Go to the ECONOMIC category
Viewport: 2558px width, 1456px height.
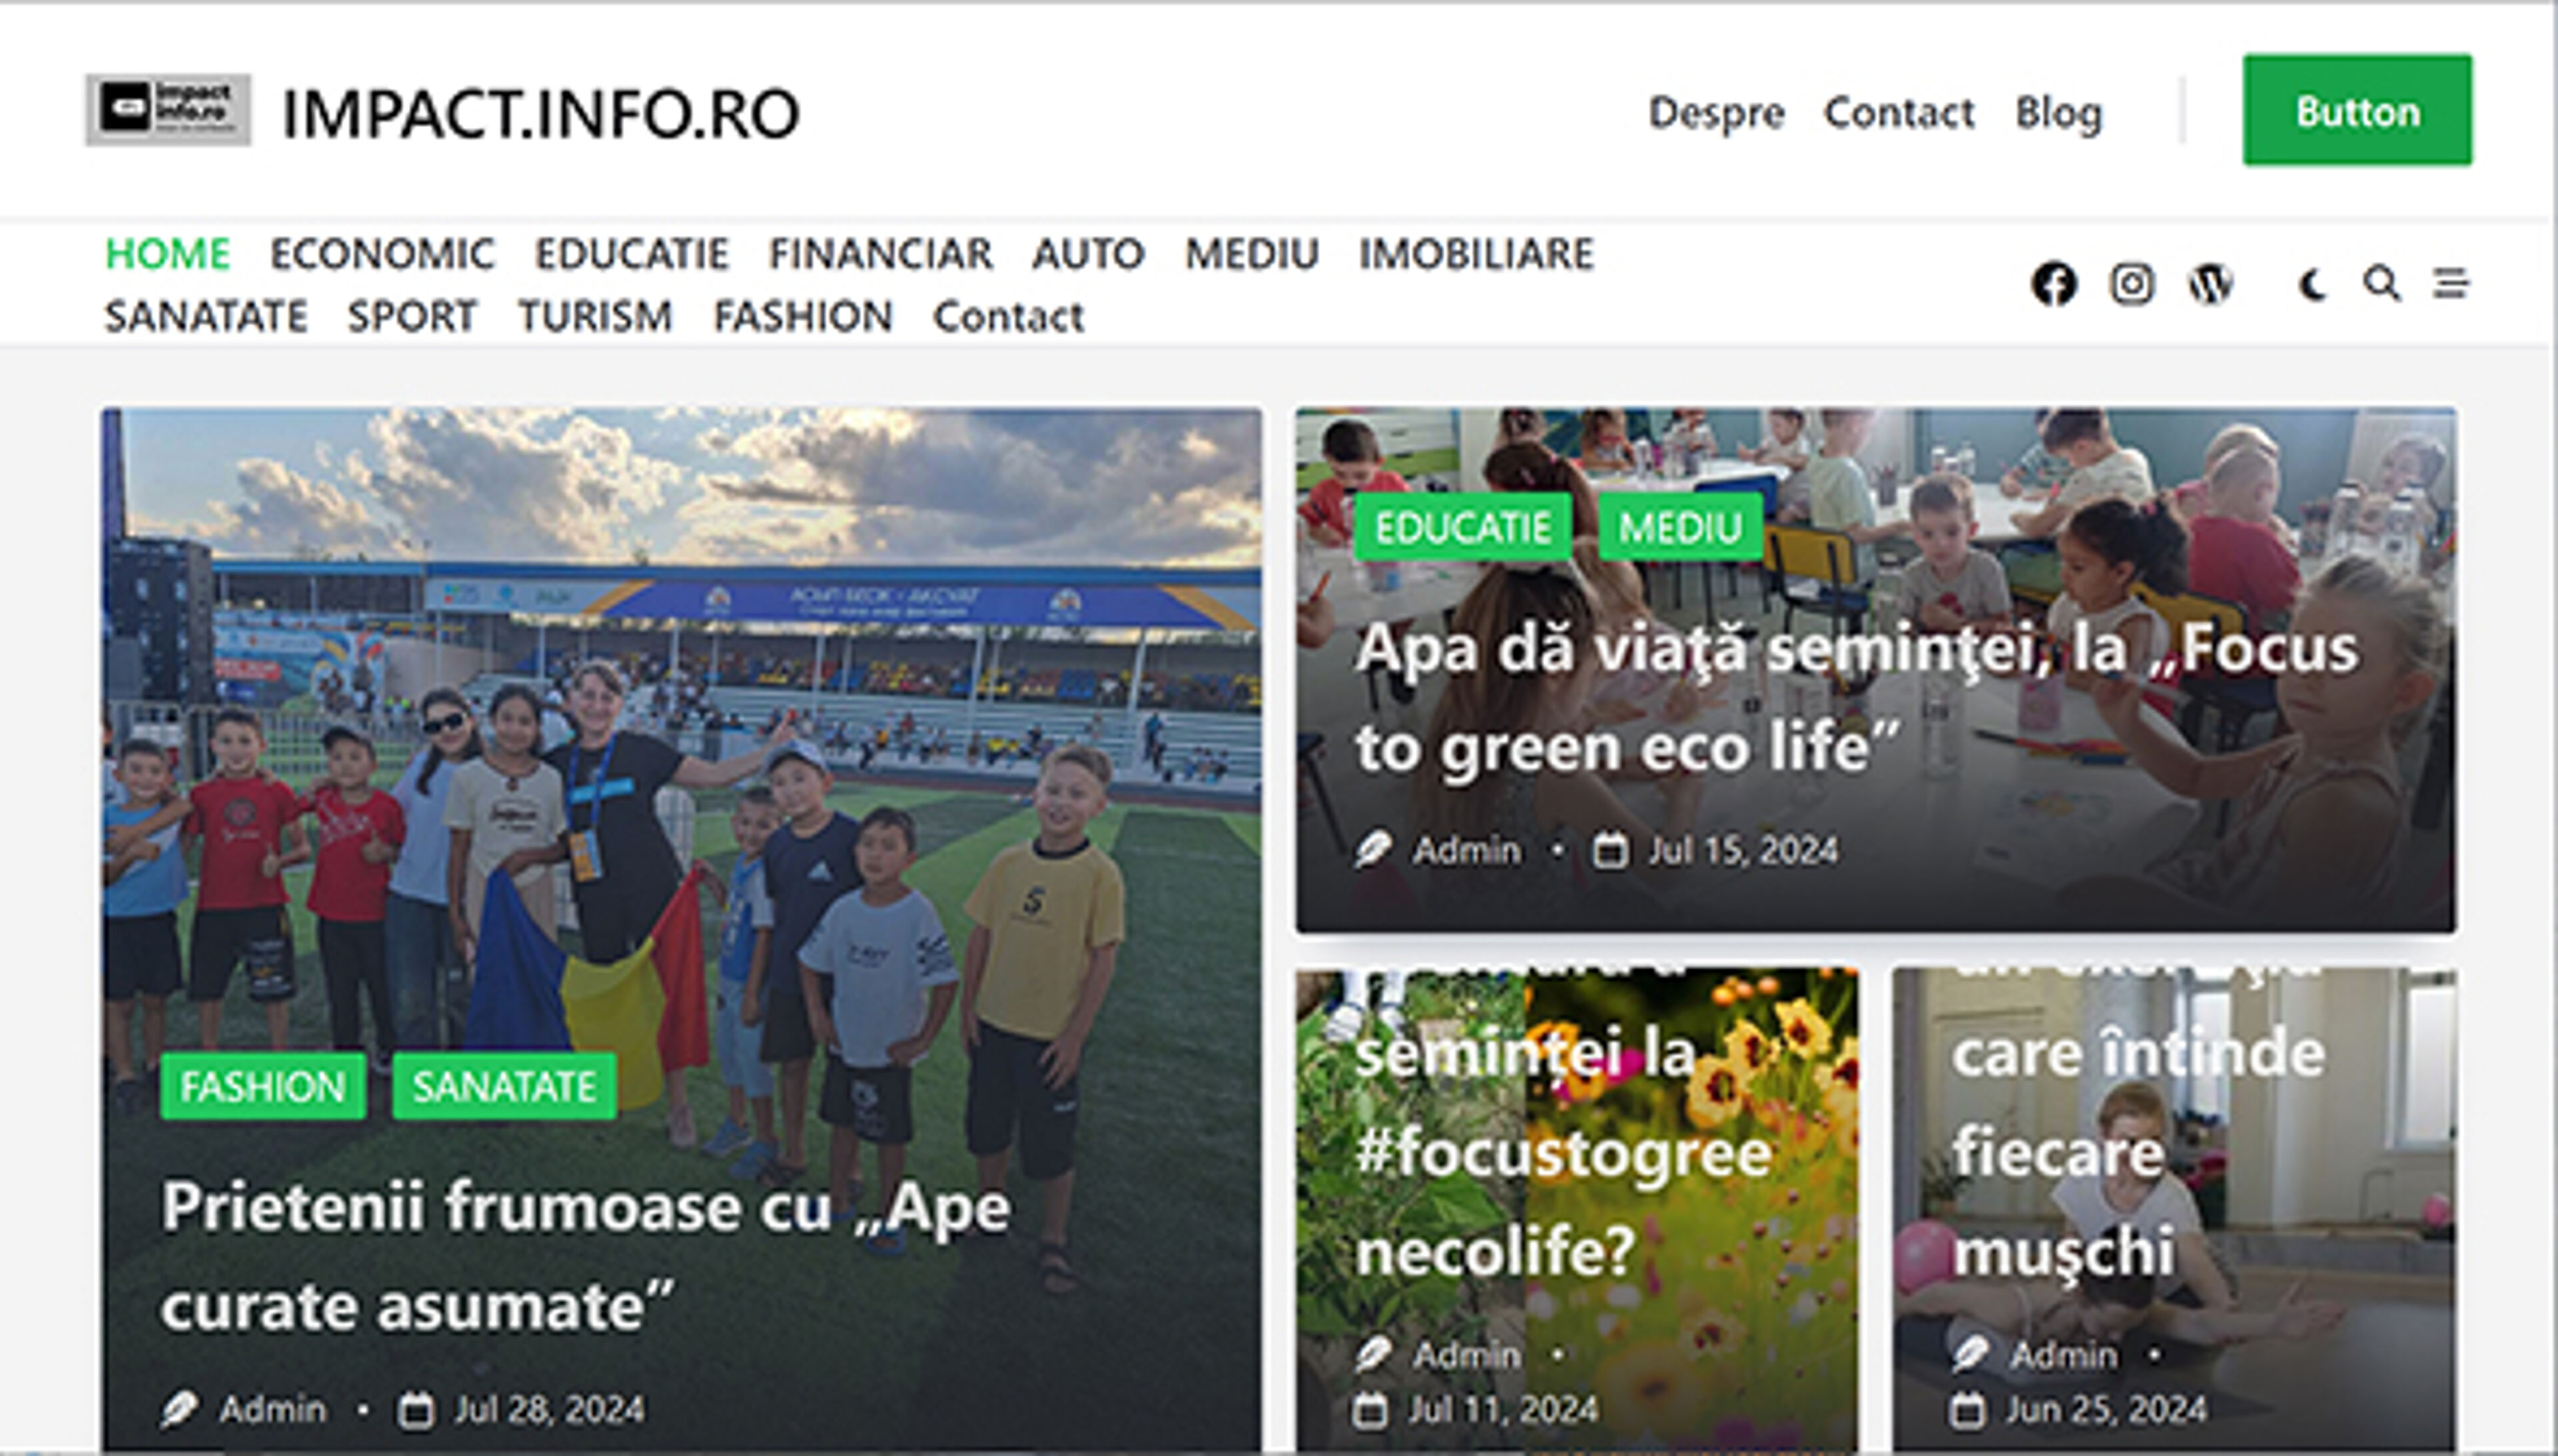click(382, 254)
